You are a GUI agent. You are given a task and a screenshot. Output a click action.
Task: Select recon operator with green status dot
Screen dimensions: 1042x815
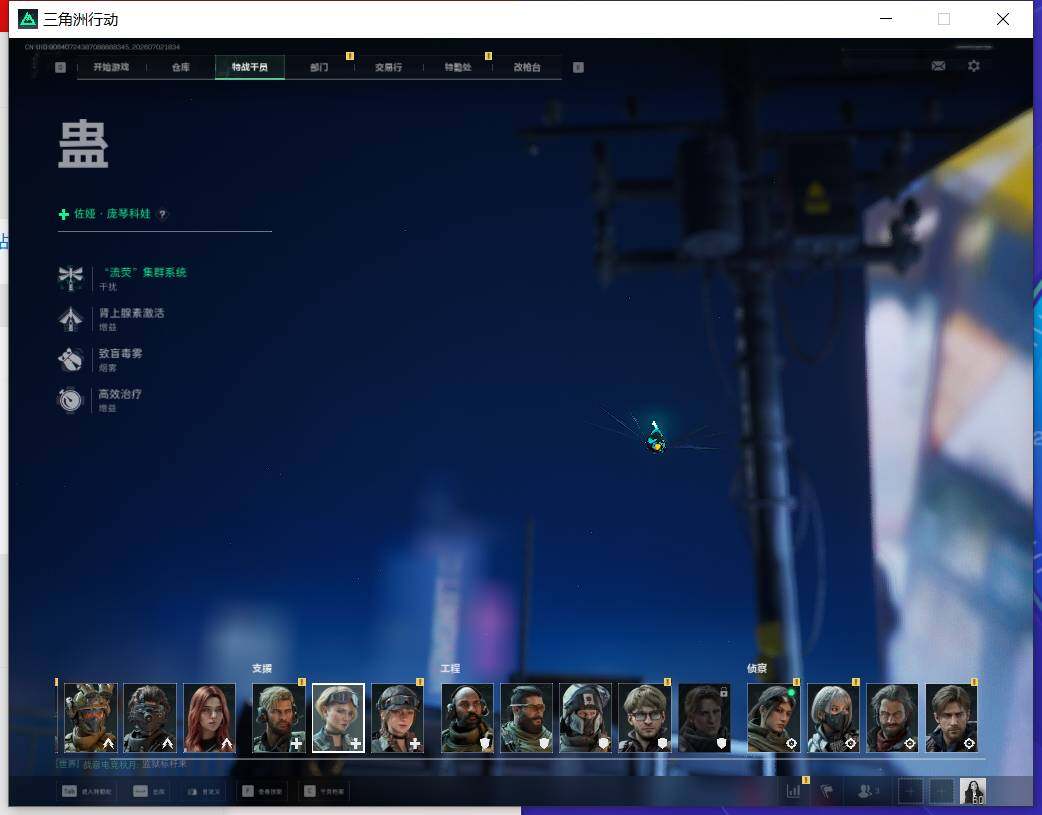tap(774, 718)
